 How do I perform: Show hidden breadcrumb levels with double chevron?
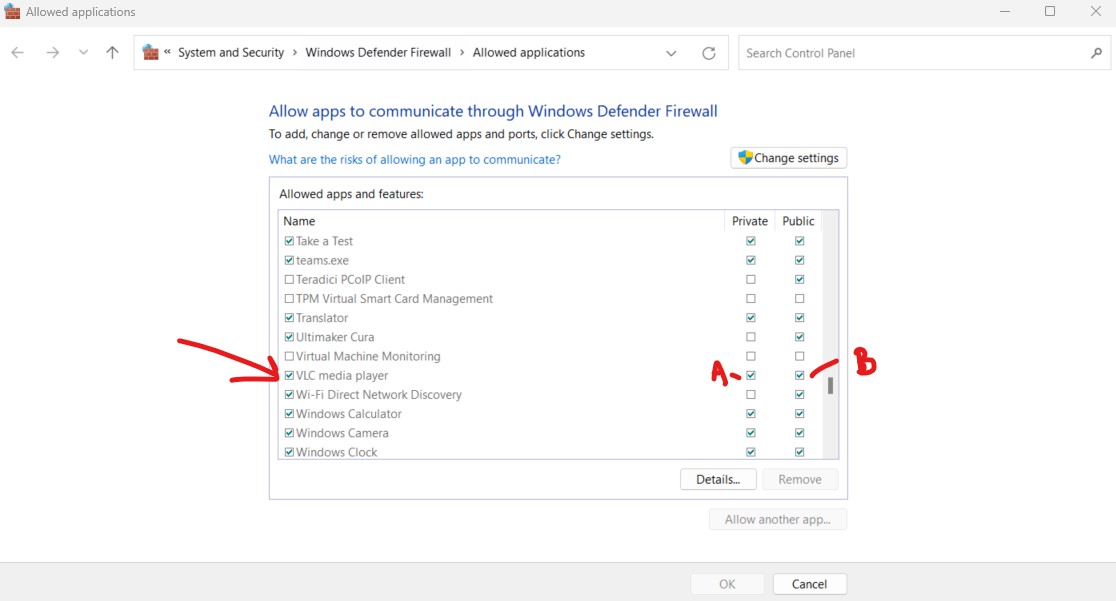pos(167,52)
